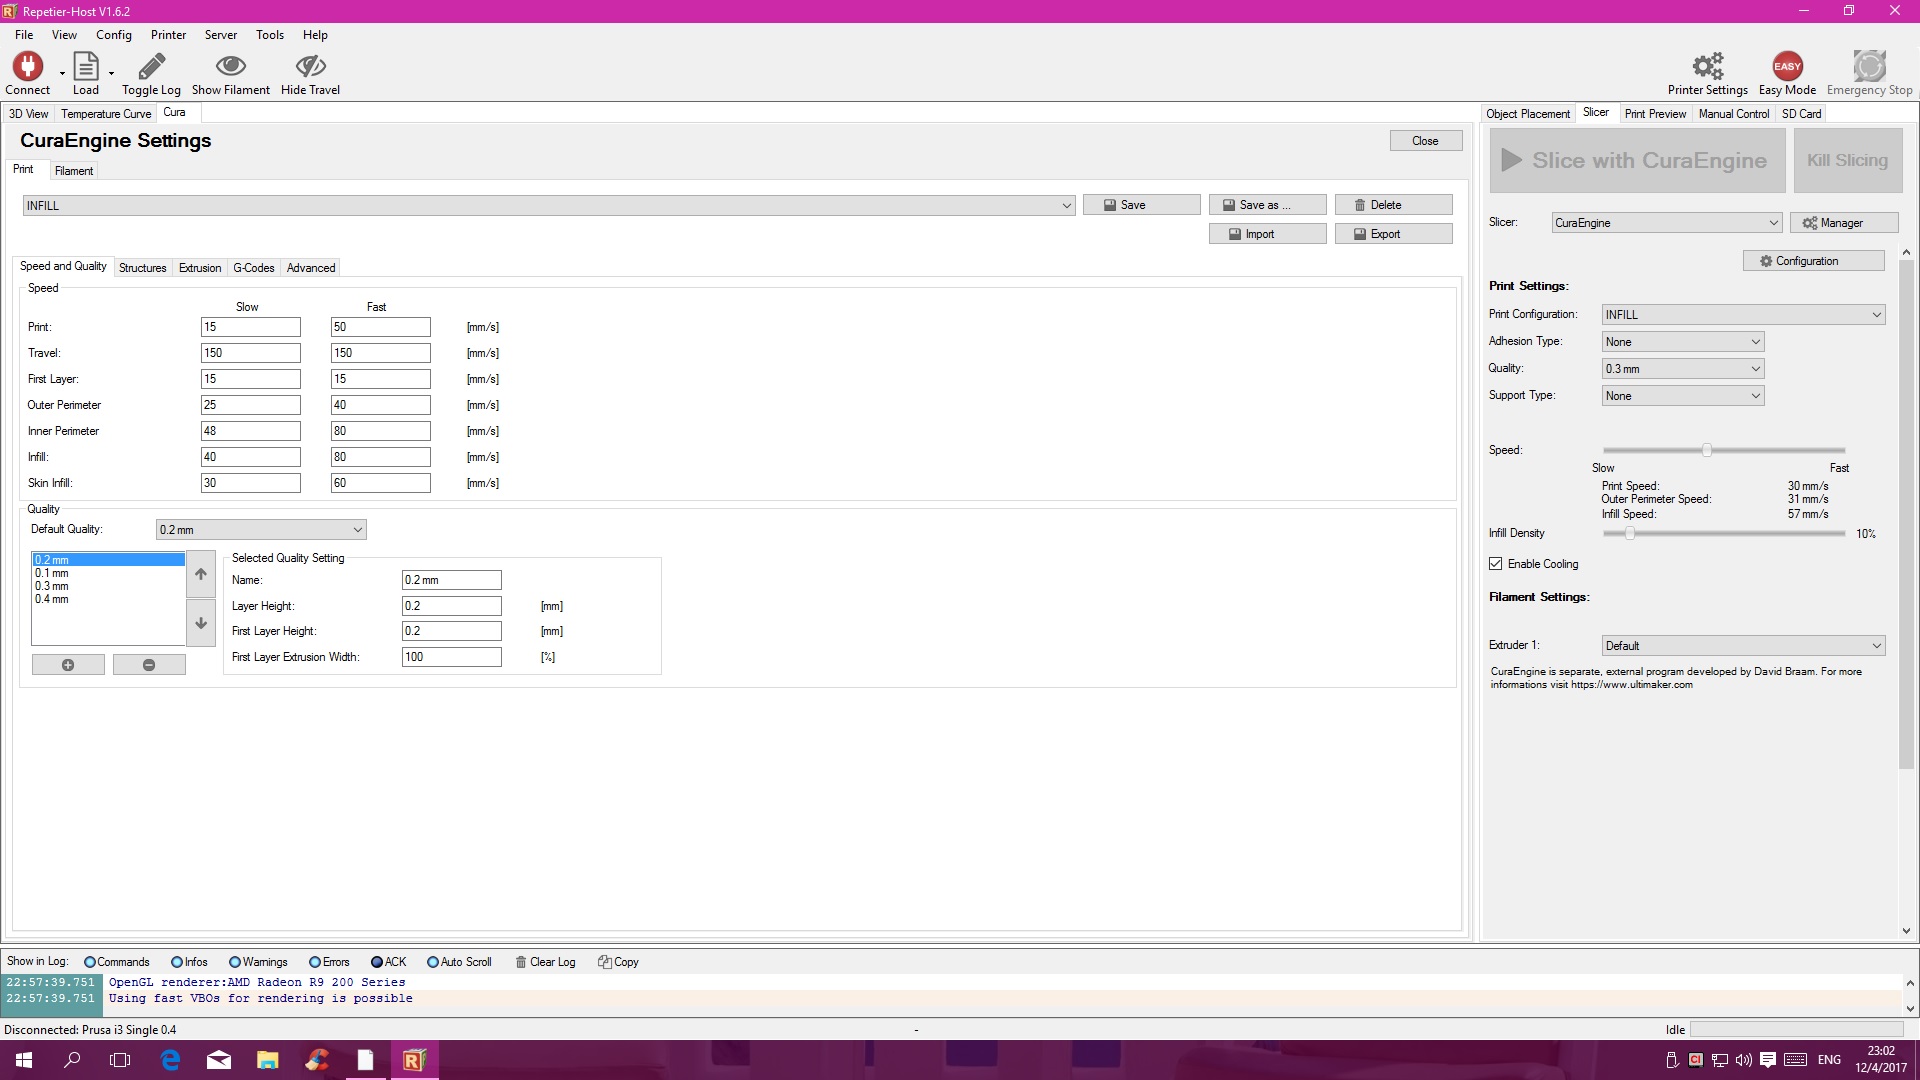This screenshot has height=1080, width=1920.
Task: Expand the Extruder 1 filament dropdown
Action: point(1743,646)
